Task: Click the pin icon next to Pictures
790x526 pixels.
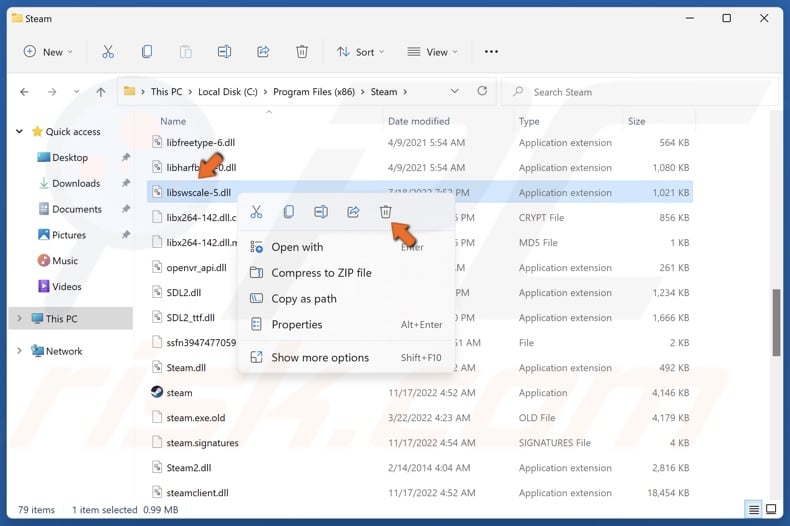Action: pyautogui.click(x=126, y=234)
